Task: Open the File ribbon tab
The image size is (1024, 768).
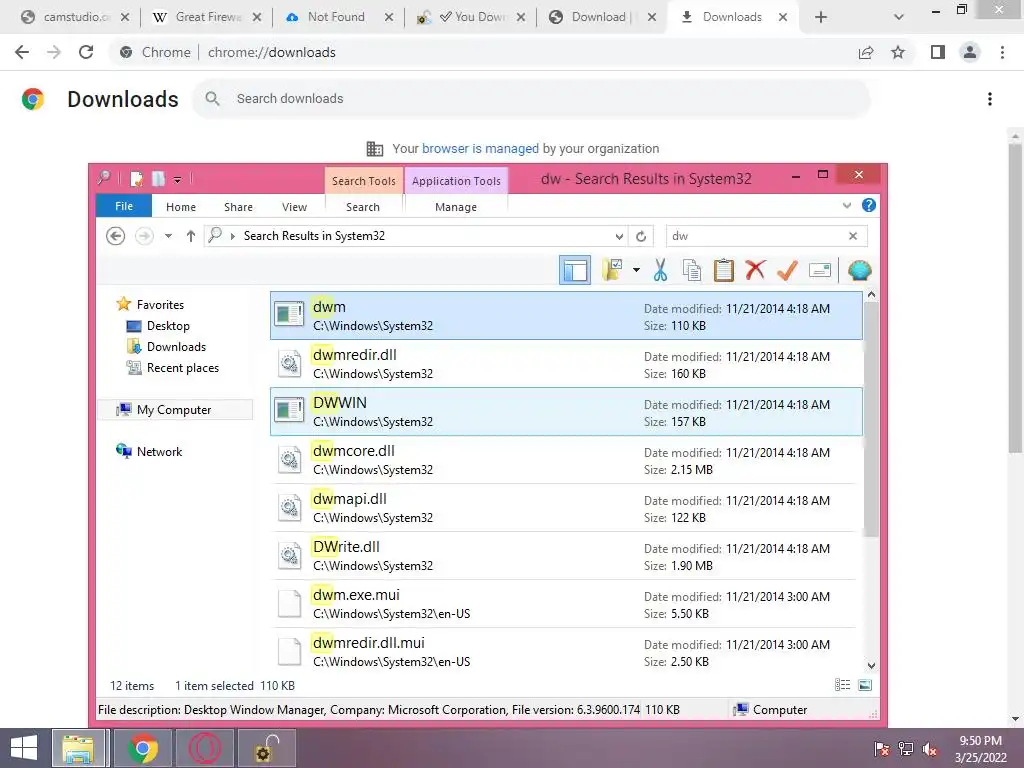Action: [x=123, y=206]
